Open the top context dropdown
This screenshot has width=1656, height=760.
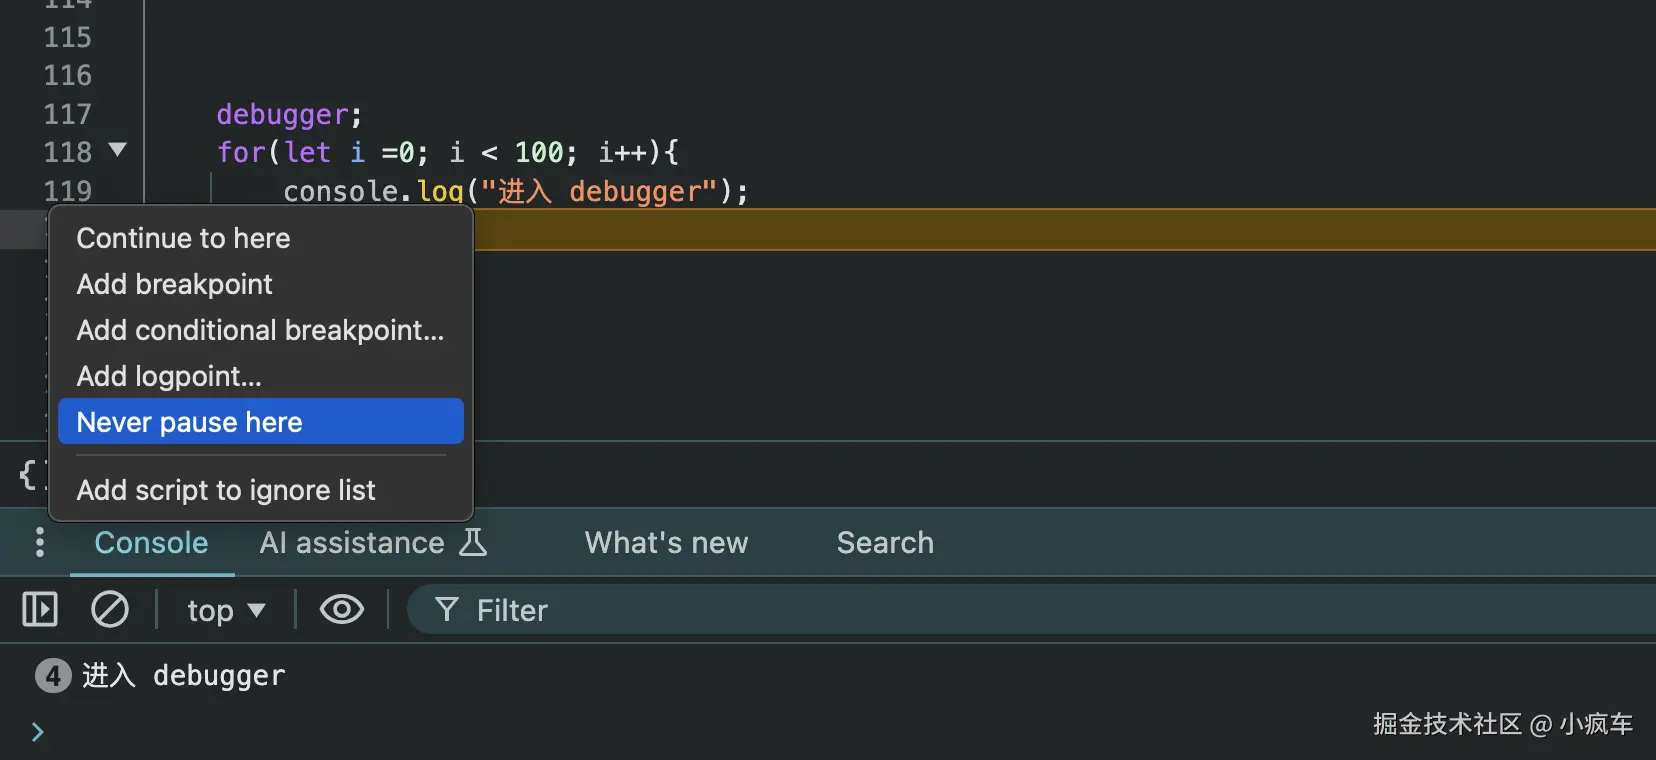click(x=226, y=610)
